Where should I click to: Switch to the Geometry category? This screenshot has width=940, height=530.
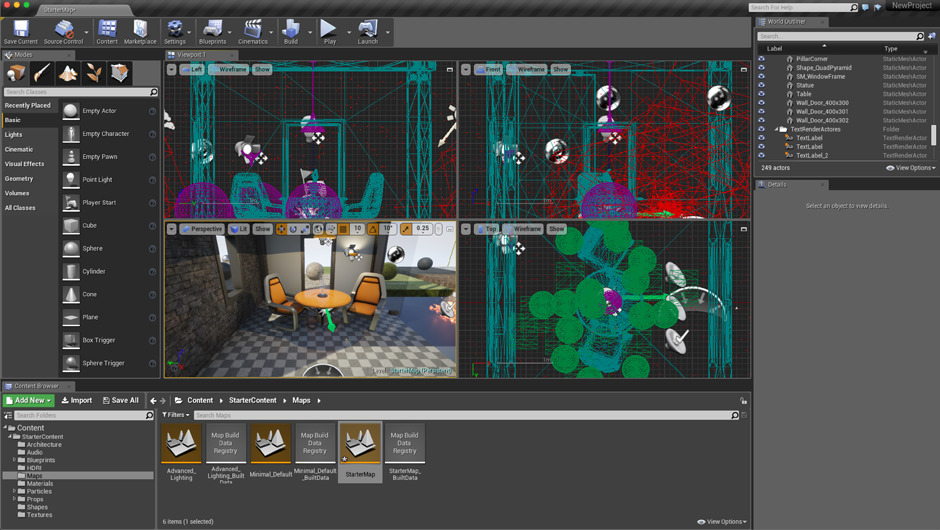[19, 178]
